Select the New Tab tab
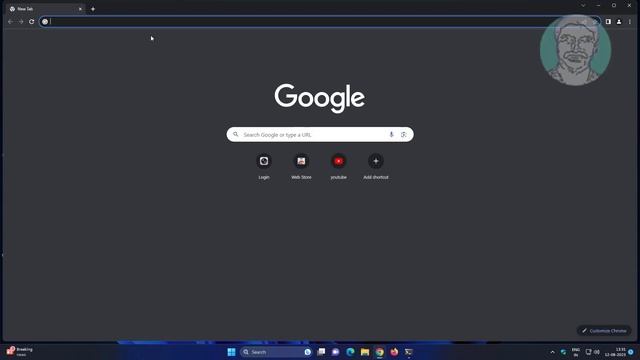 [44, 9]
